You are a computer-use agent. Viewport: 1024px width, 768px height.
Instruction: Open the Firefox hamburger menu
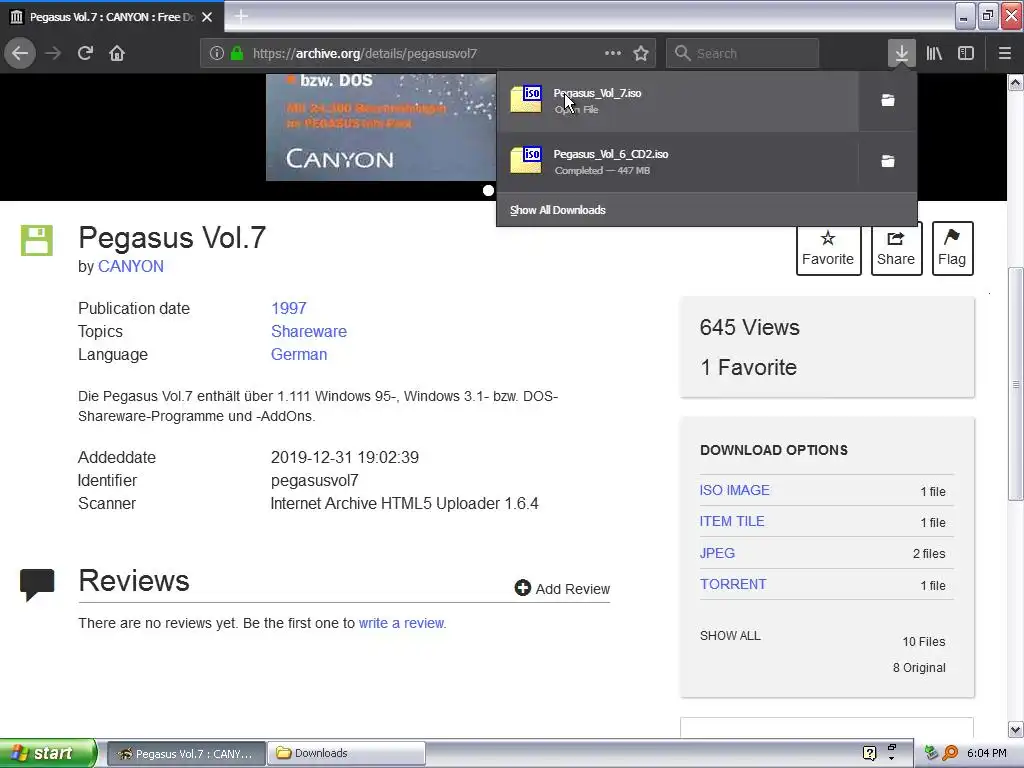click(x=1004, y=53)
